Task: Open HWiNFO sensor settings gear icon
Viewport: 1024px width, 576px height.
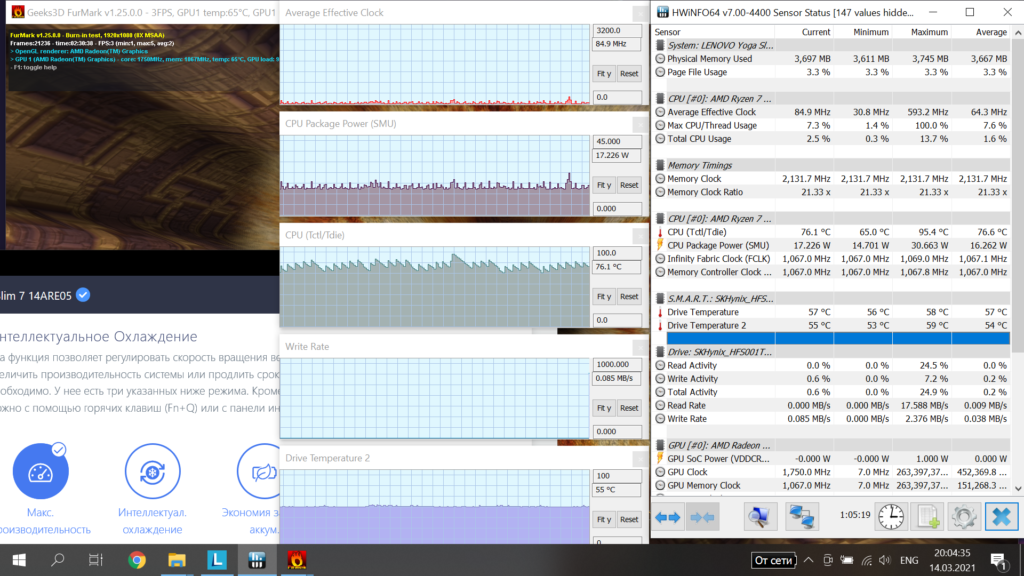Action: 964,517
